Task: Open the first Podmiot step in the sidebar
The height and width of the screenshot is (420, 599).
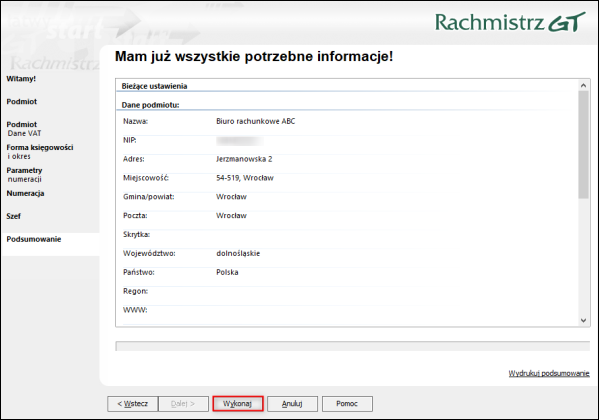Action: [22, 102]
